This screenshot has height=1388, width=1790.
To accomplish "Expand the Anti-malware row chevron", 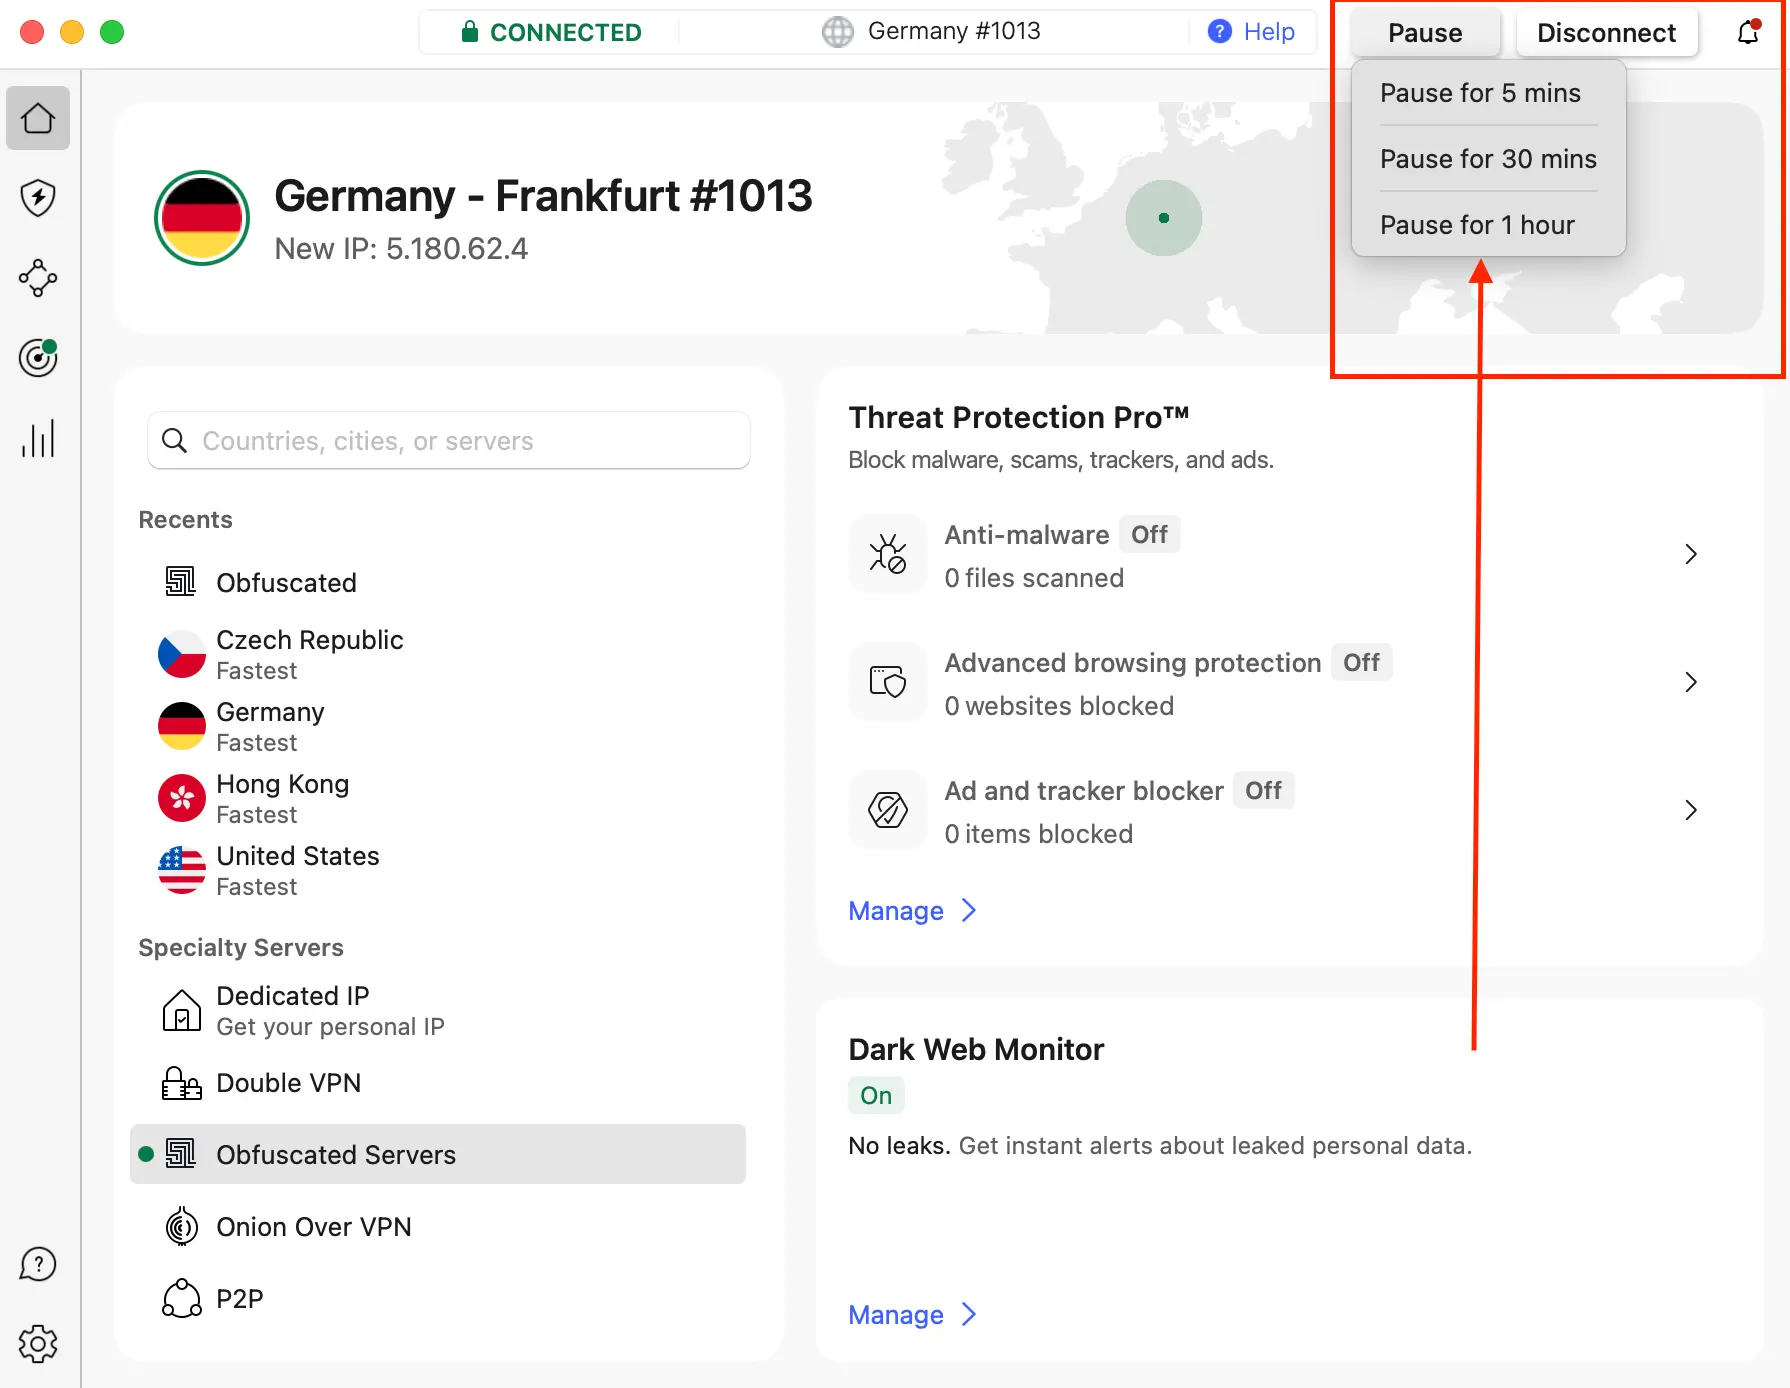I will [1691, 554].
